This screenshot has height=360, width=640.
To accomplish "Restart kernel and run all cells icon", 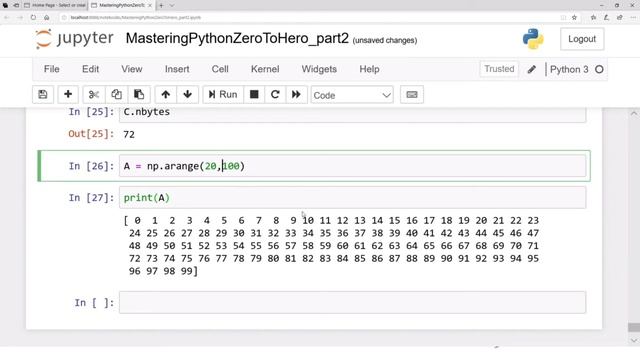I will click(x=296, y=95).
